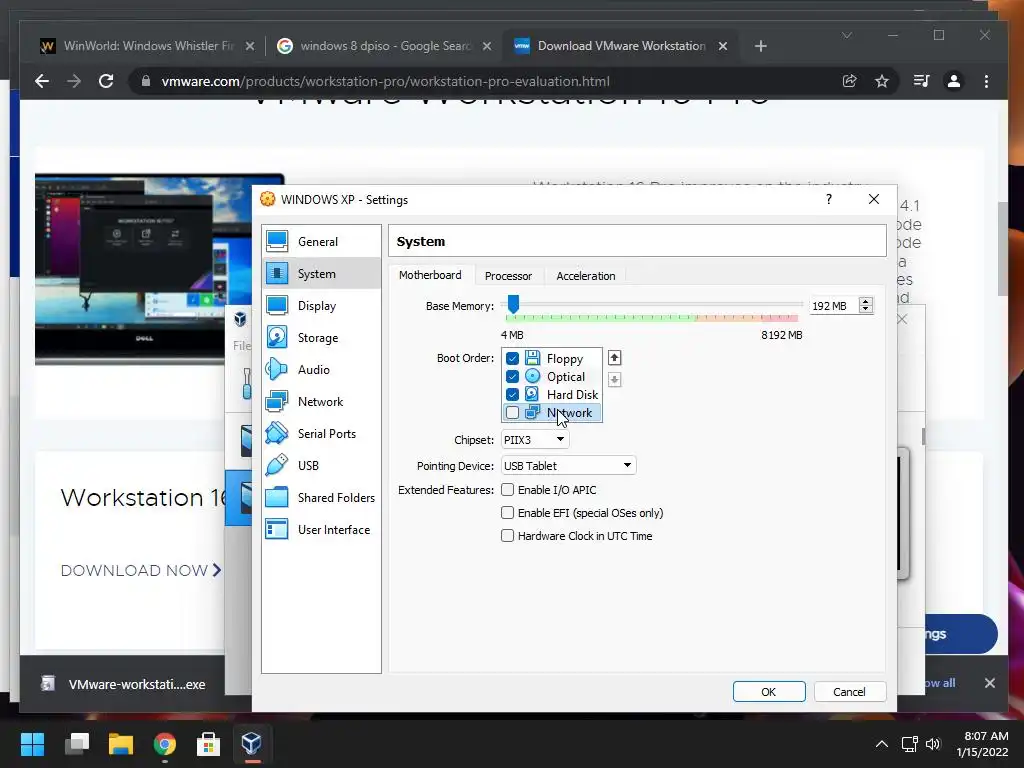The height and width of the screenshot is (768, 1024).
Task: Switch to Processor tab
Action: click(x=508, y=276)
